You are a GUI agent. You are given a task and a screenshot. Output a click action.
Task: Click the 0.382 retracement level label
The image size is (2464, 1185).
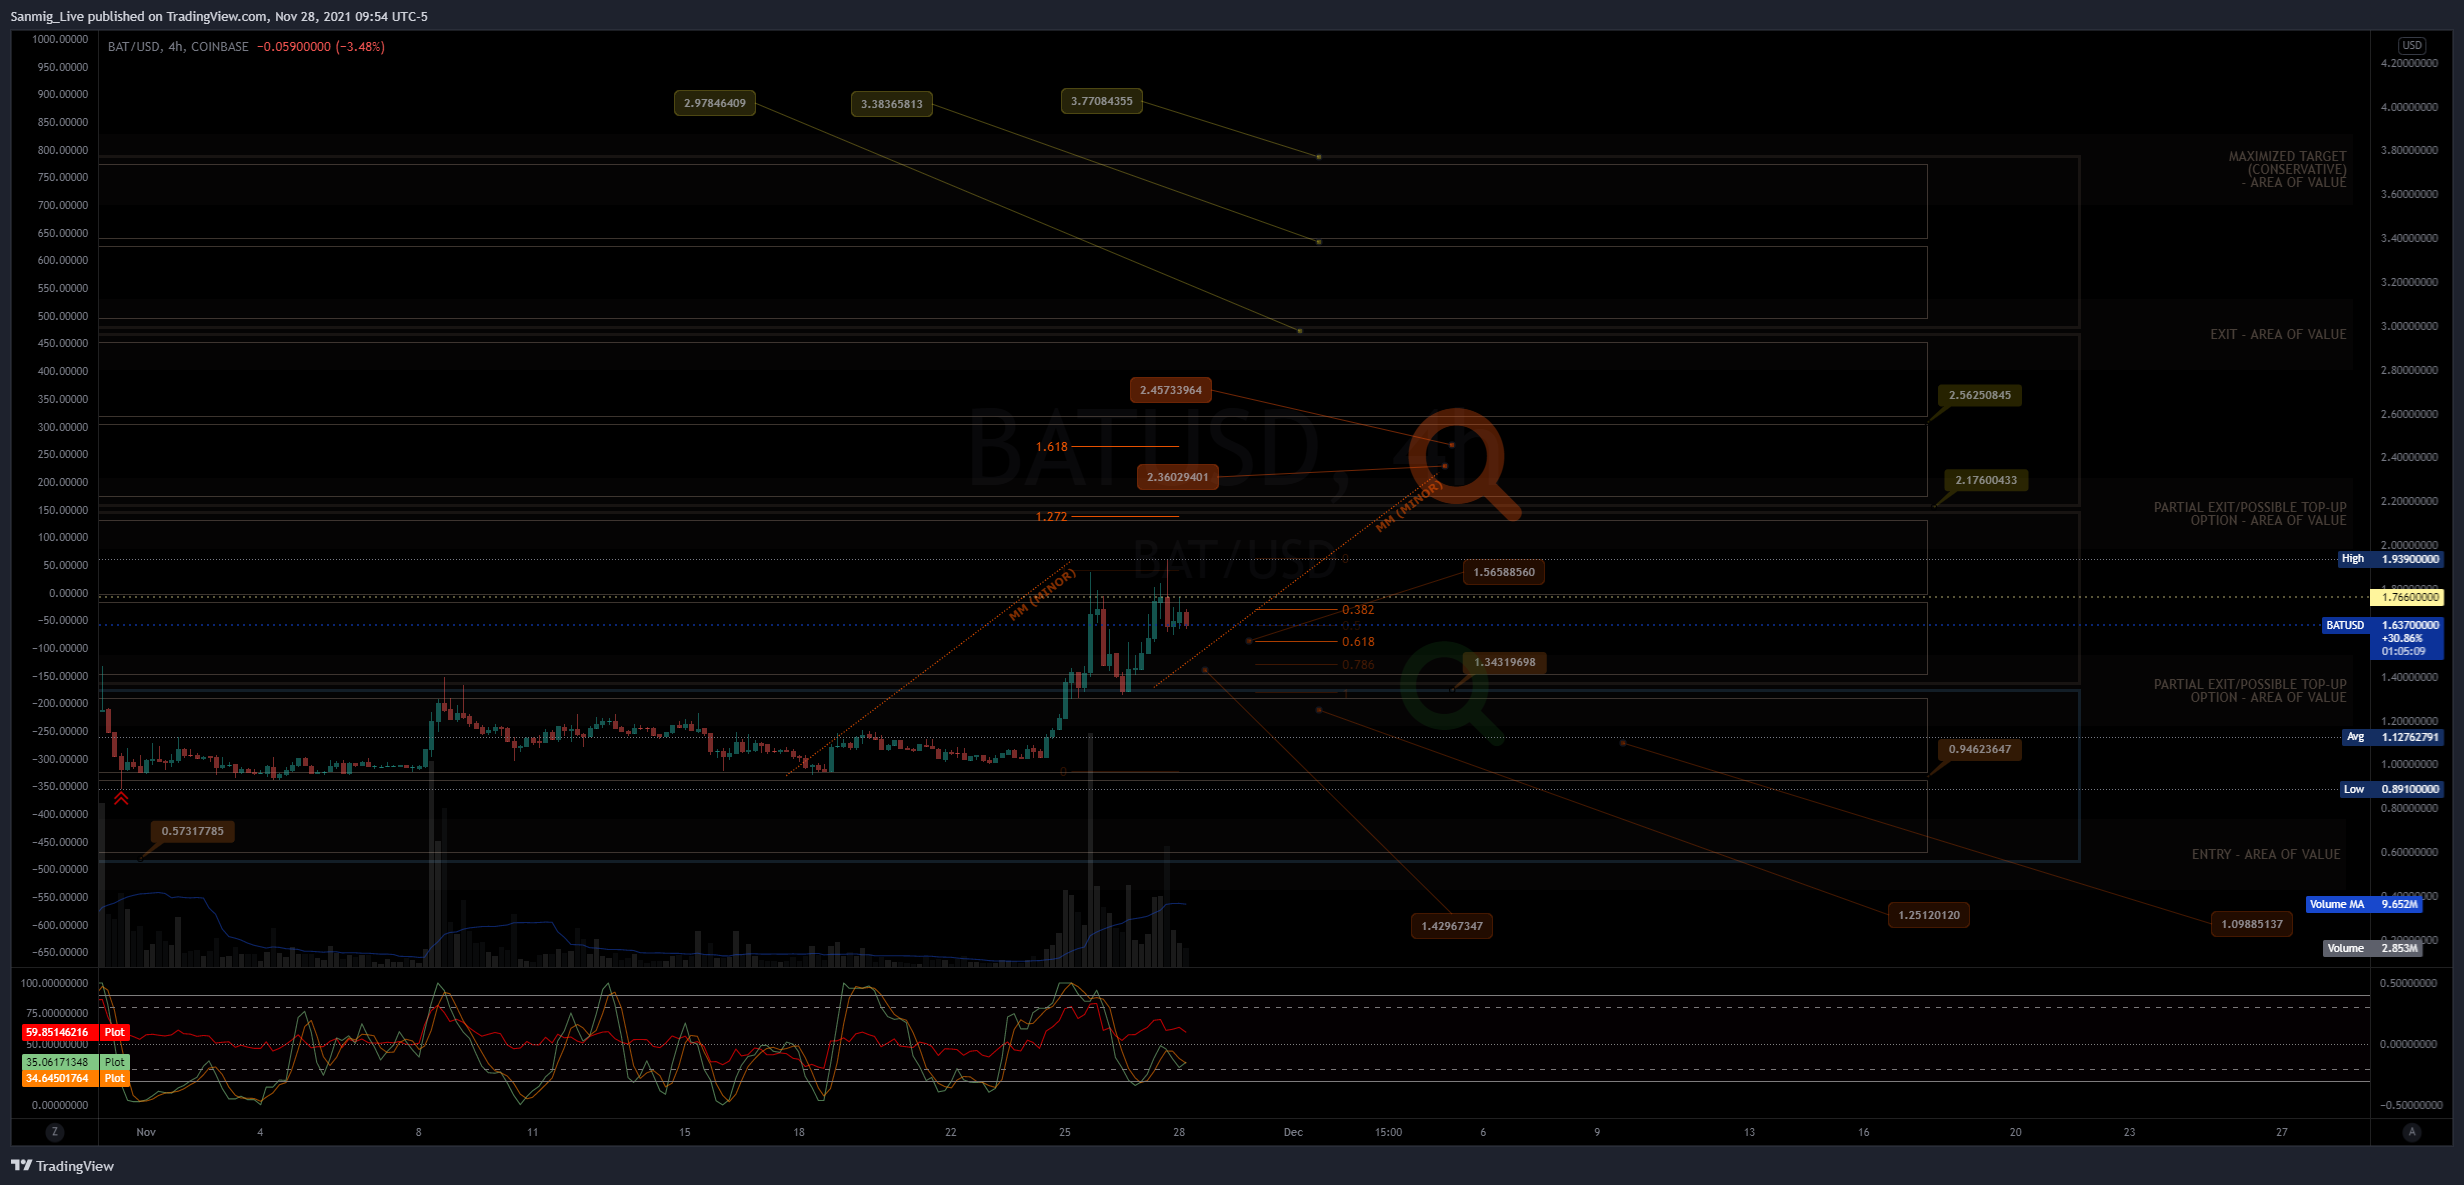1358,610
